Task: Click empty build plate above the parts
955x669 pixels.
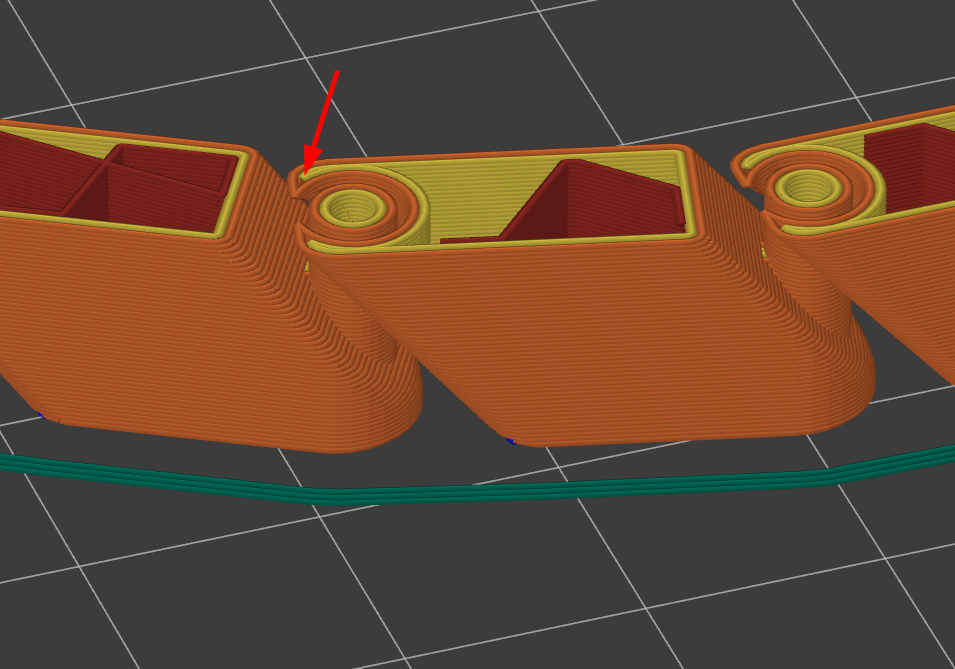Action: tap(500, 60)
